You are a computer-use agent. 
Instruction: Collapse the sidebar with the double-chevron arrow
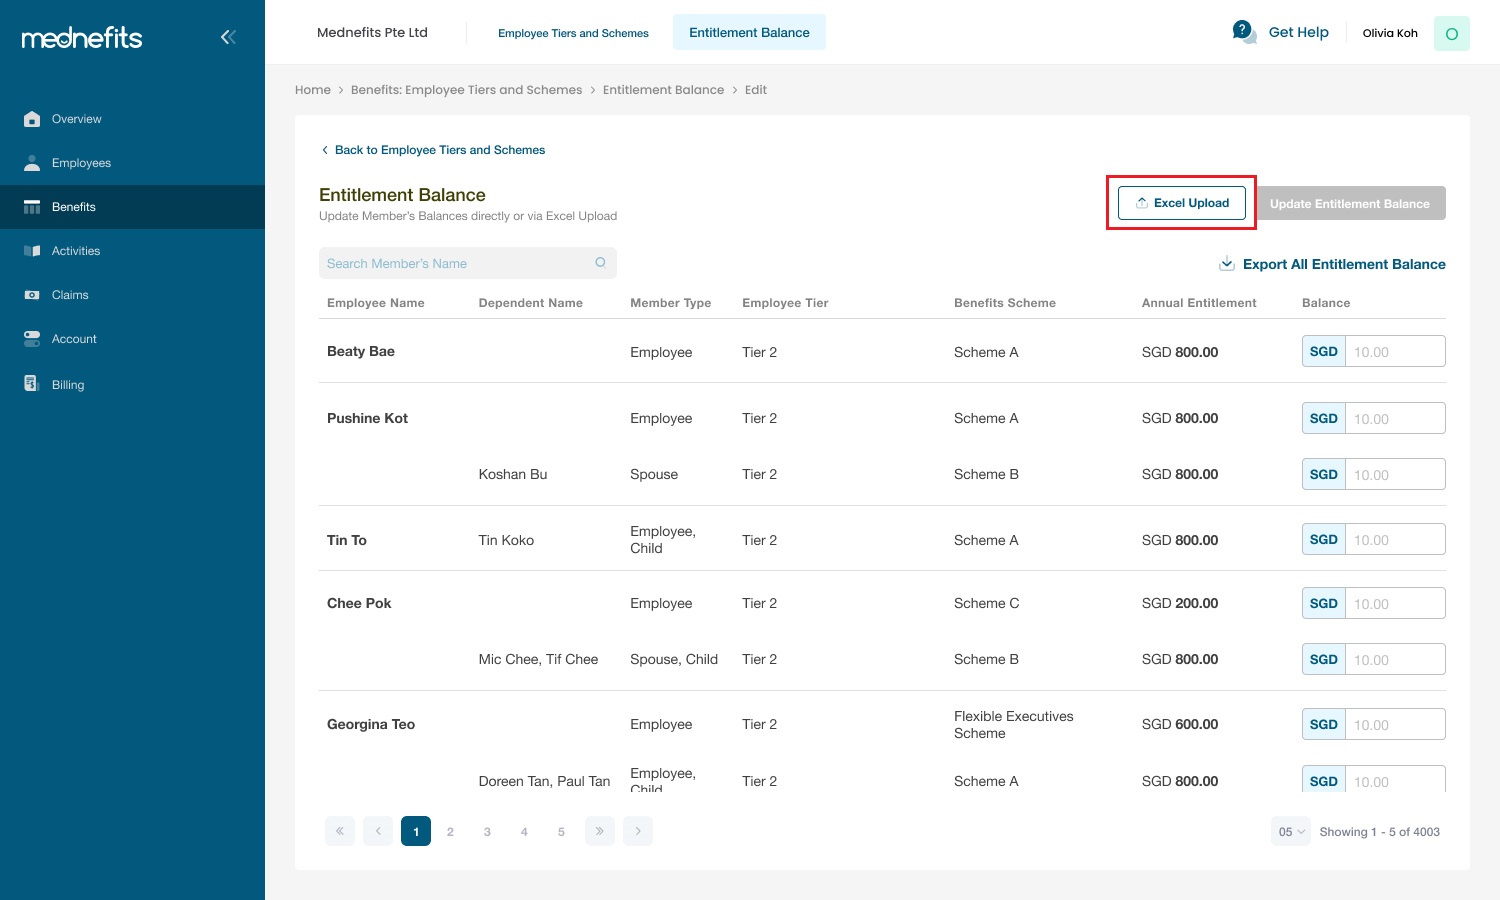(228, 37)
